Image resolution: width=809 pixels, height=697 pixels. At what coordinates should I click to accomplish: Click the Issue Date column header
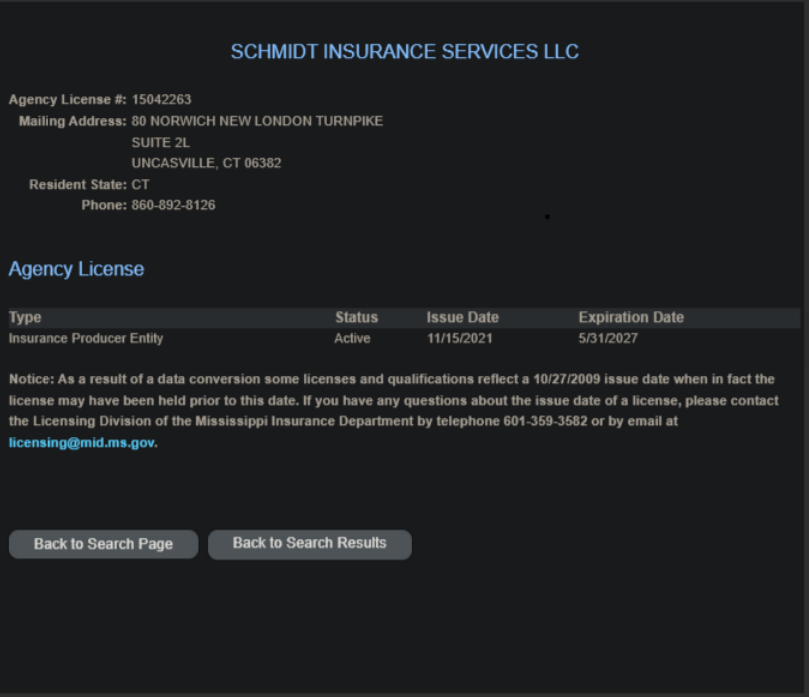pyautogui.click(x=462, y=317)
